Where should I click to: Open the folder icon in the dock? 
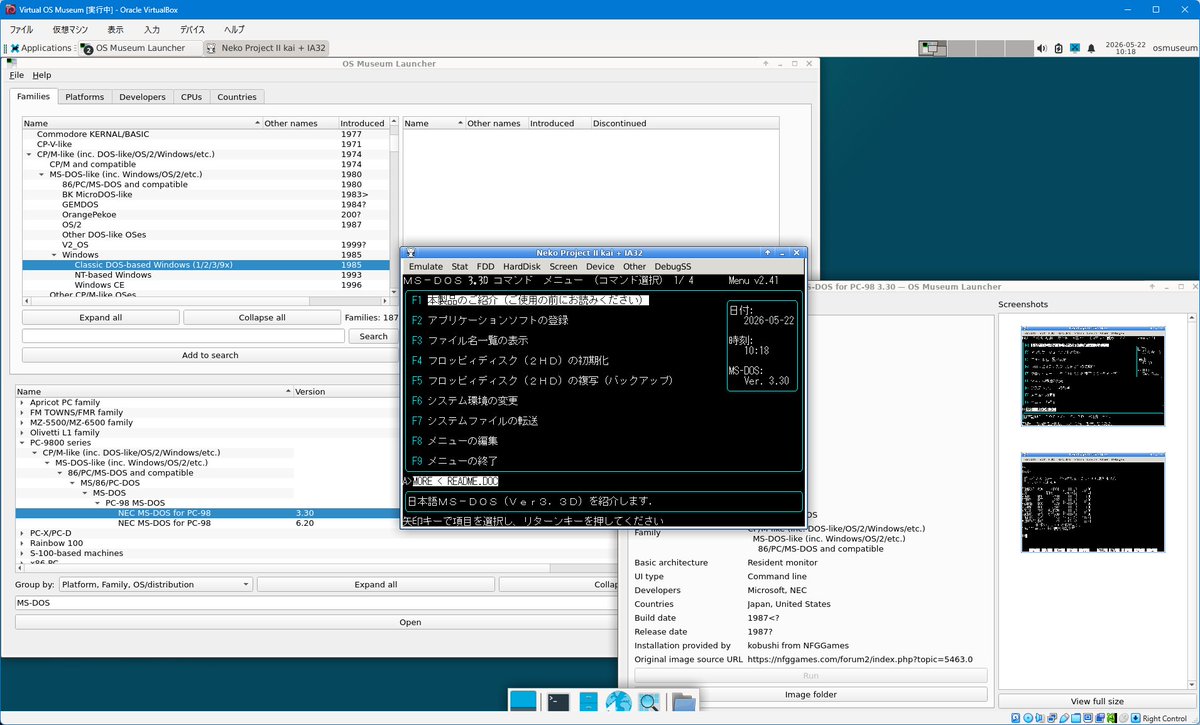click(x=684, y=702)
